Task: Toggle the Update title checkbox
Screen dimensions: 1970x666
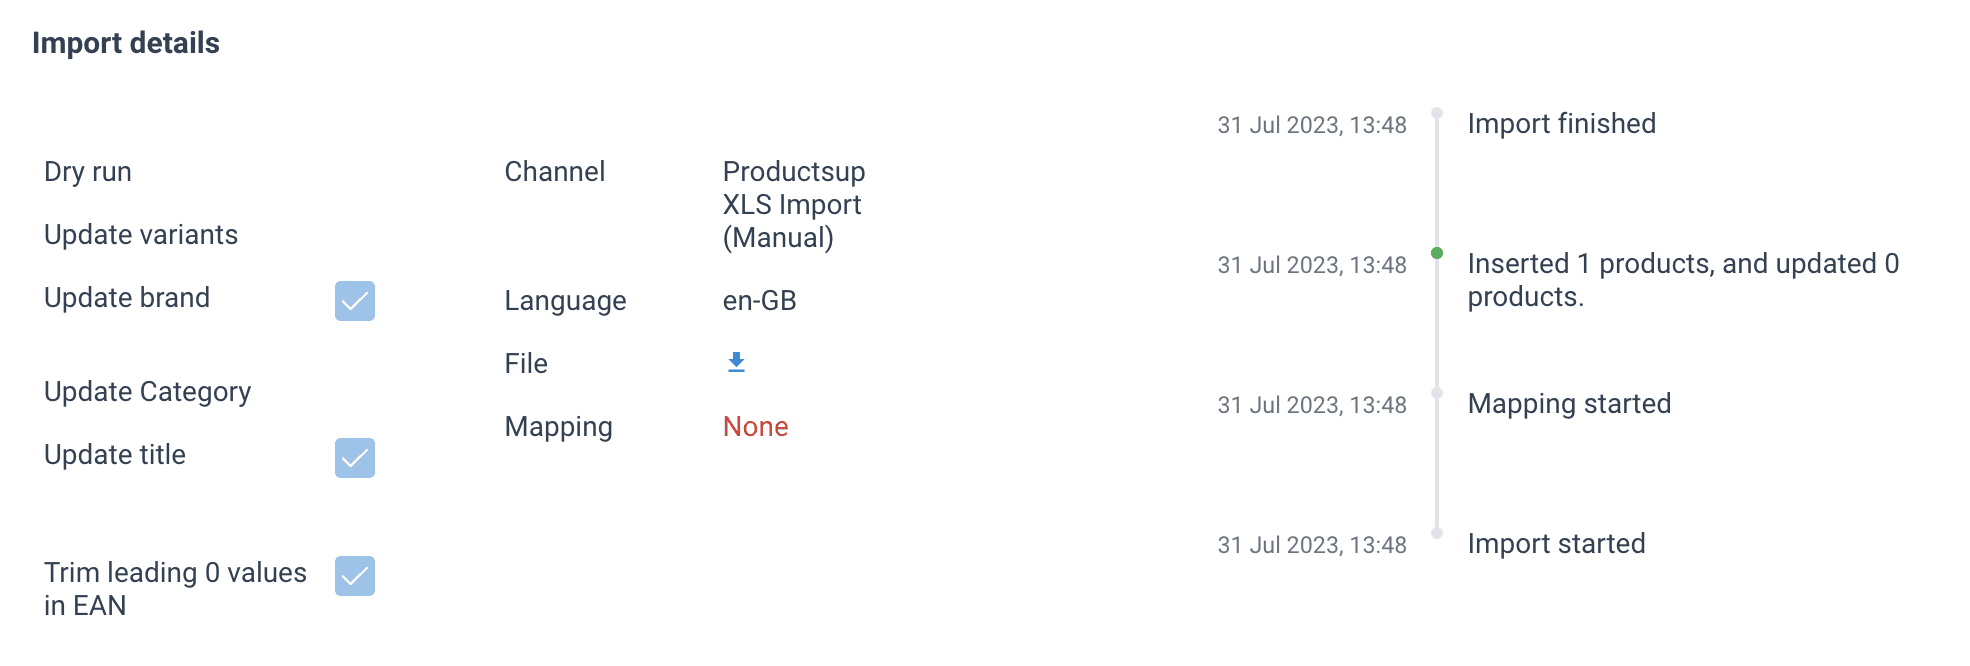Action: point(354,458)
